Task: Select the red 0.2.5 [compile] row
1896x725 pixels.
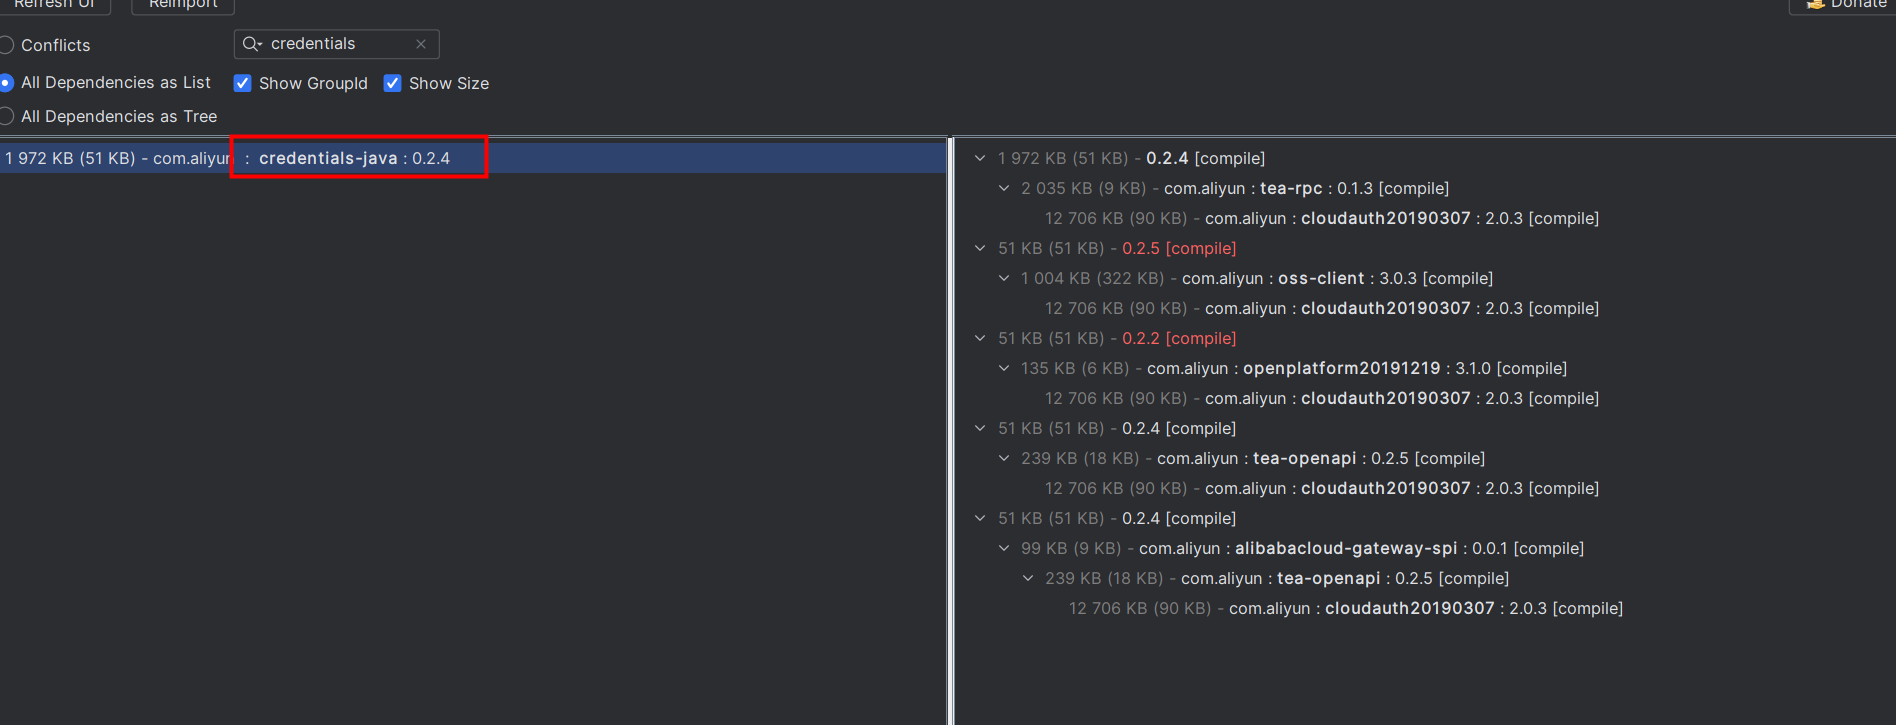Action: point(1117,248)
